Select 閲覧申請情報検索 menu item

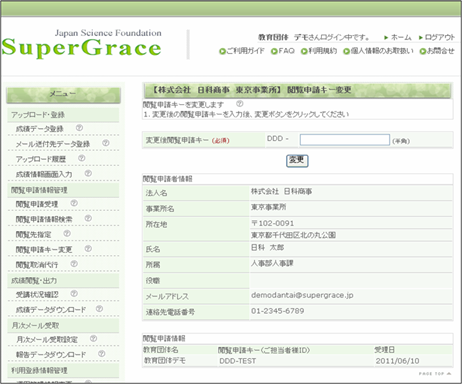[x=44, y=219]
